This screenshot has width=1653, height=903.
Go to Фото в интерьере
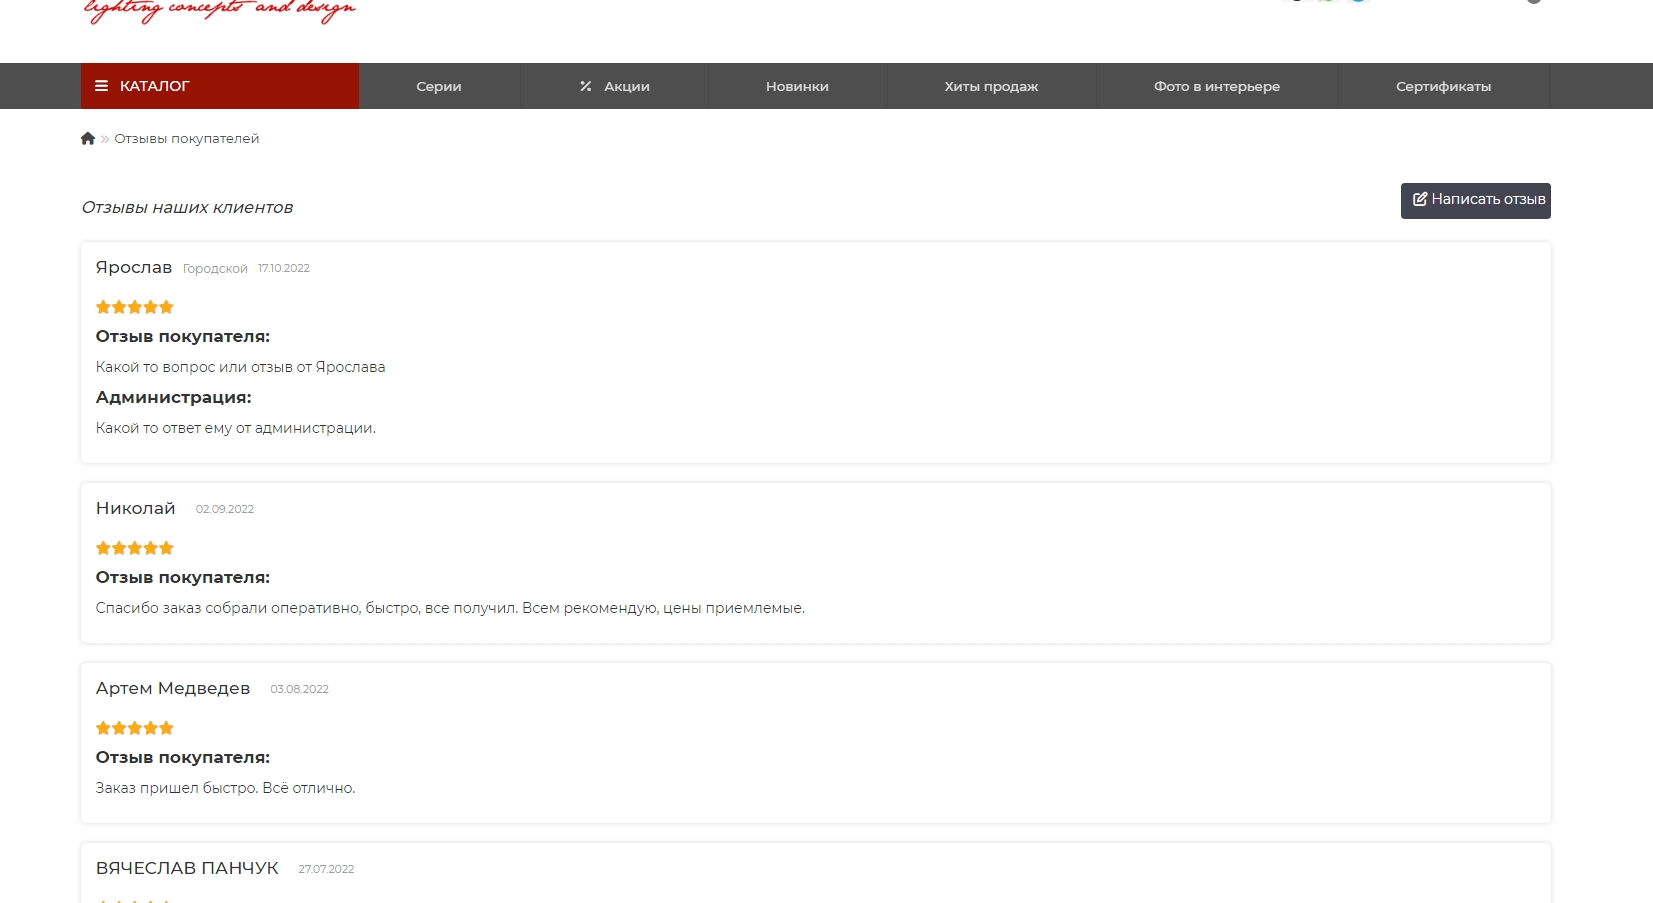tap(1216, 87)
